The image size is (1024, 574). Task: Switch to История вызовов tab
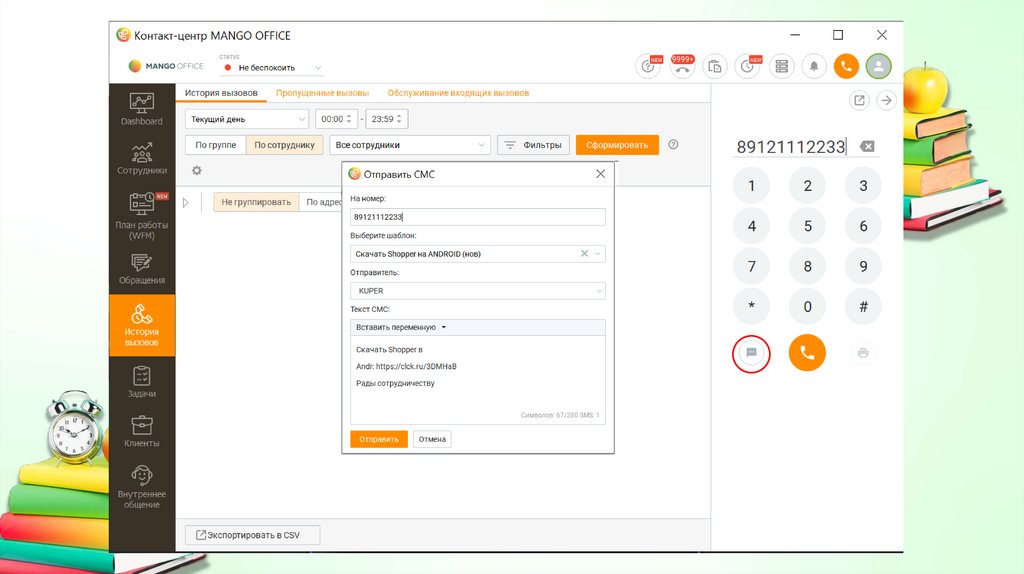[x=221, y=93]
